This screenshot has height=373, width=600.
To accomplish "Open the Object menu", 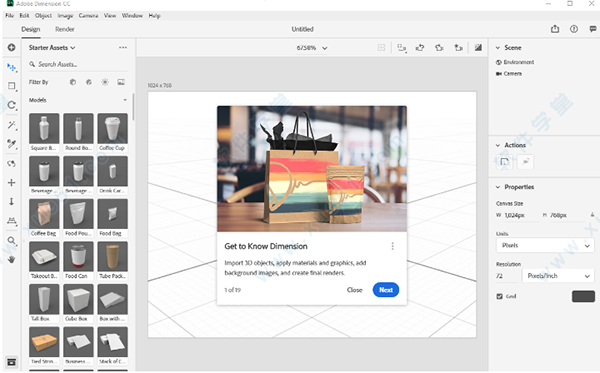I will tap(43, 16).
